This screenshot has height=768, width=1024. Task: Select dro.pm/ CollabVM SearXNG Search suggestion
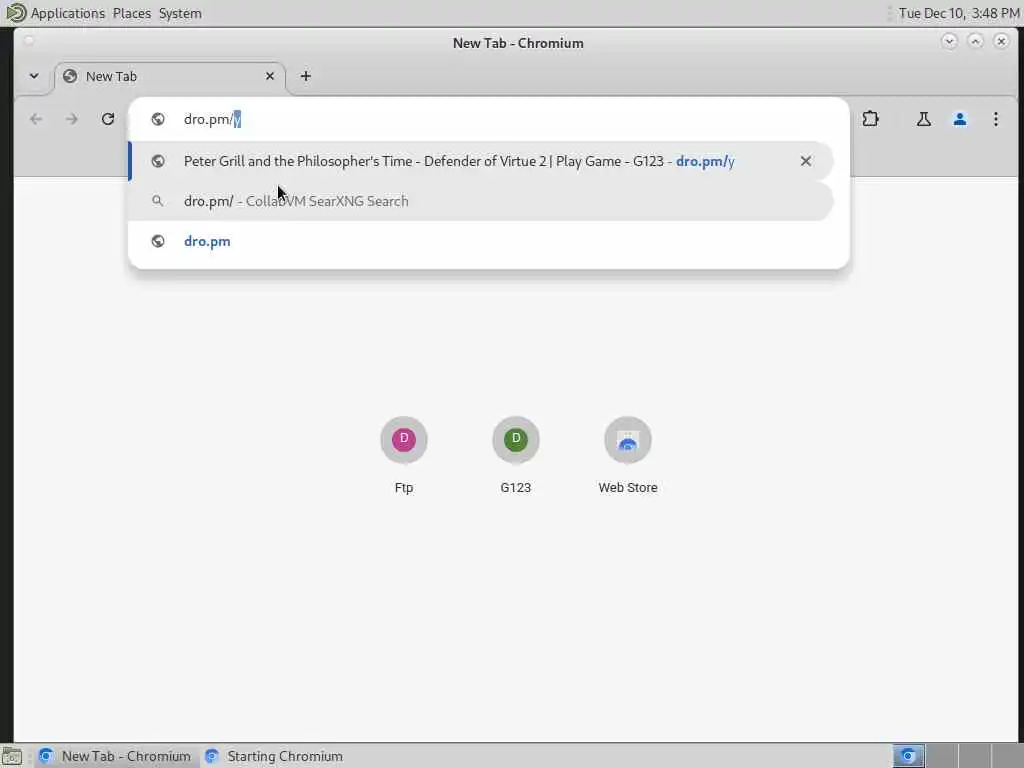coord(481,201)
